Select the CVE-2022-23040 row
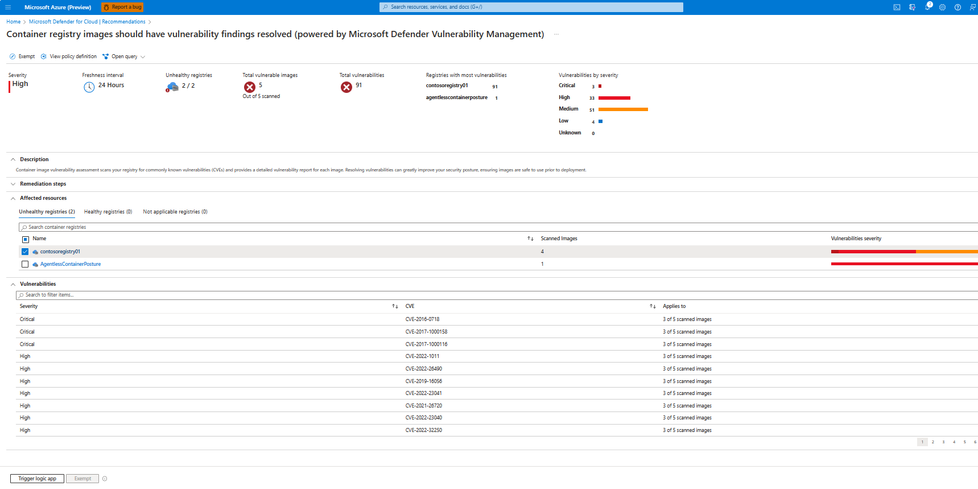 tap(498, 418)
